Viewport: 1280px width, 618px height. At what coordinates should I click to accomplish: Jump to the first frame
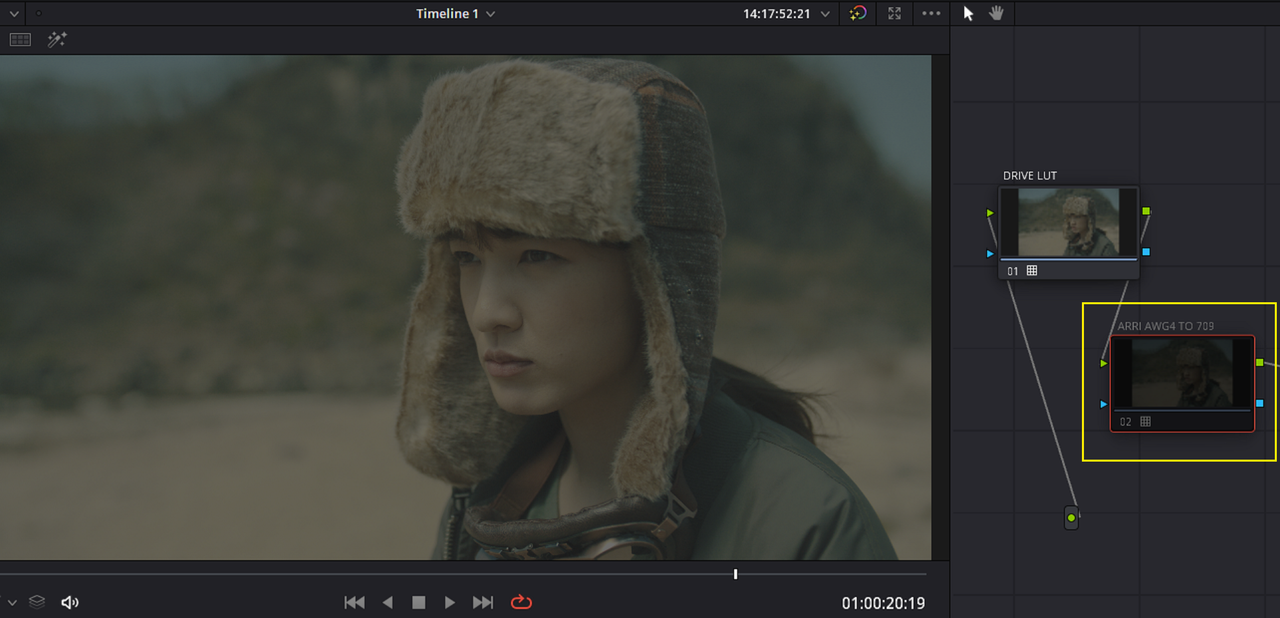(354, 602)
